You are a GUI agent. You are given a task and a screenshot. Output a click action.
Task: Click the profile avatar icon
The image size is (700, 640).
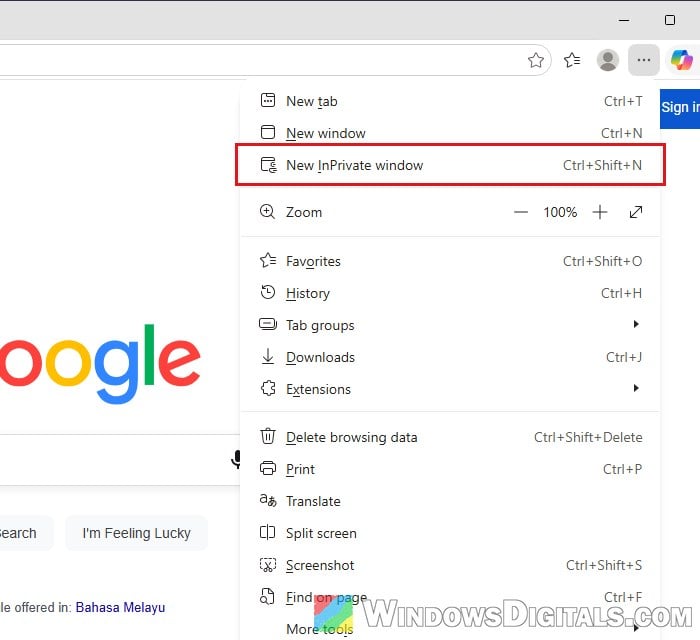(x=608, y=60)
